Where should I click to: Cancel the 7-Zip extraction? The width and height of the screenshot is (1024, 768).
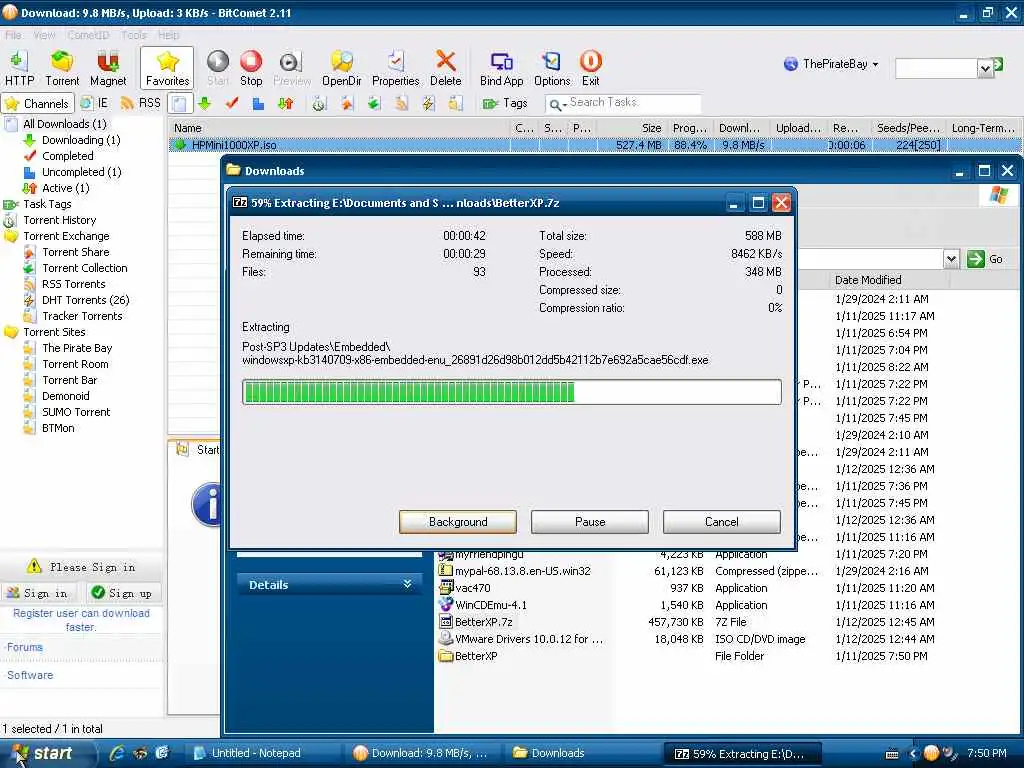click(722, 522)
